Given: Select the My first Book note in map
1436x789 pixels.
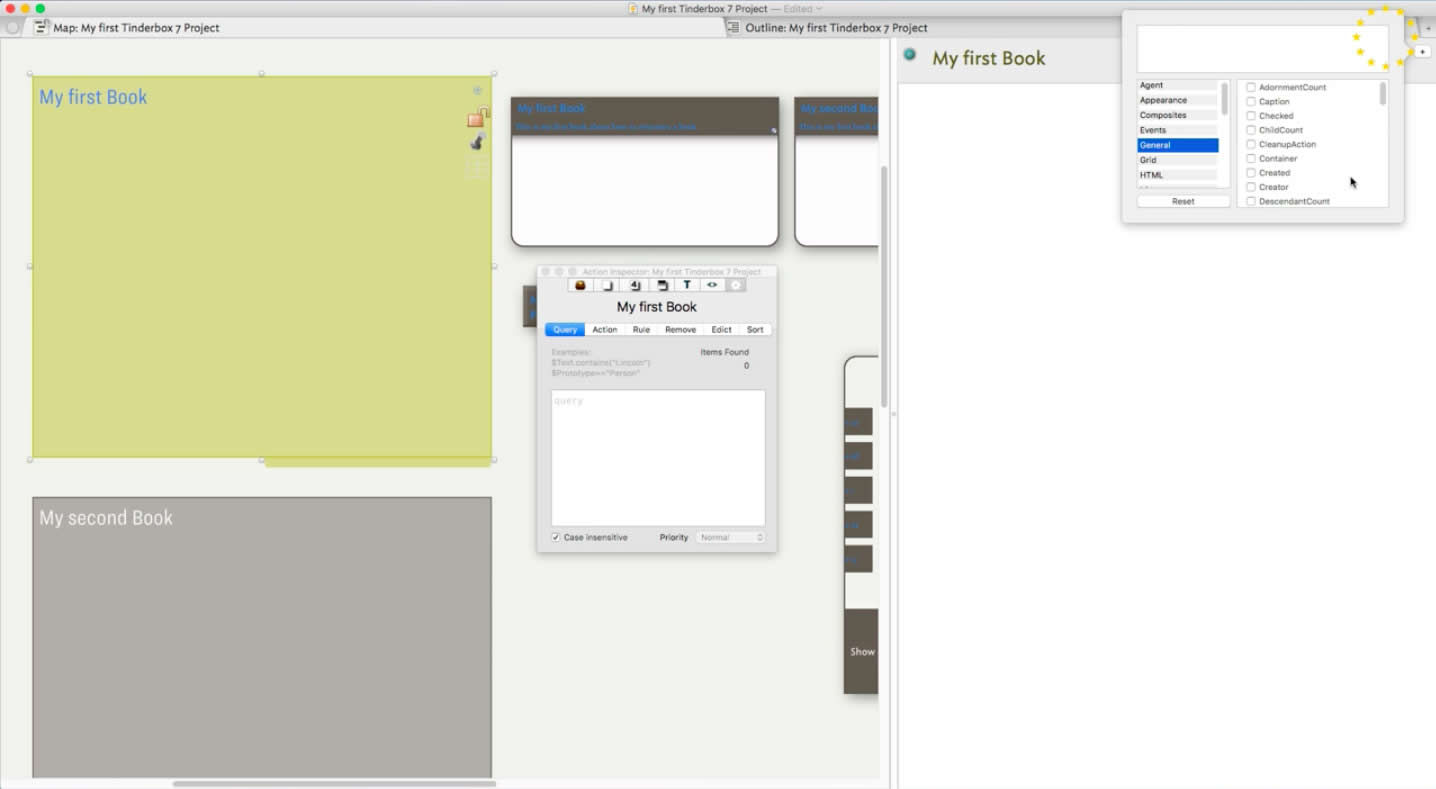Looking at the screenshot, I should pos(645,171).
